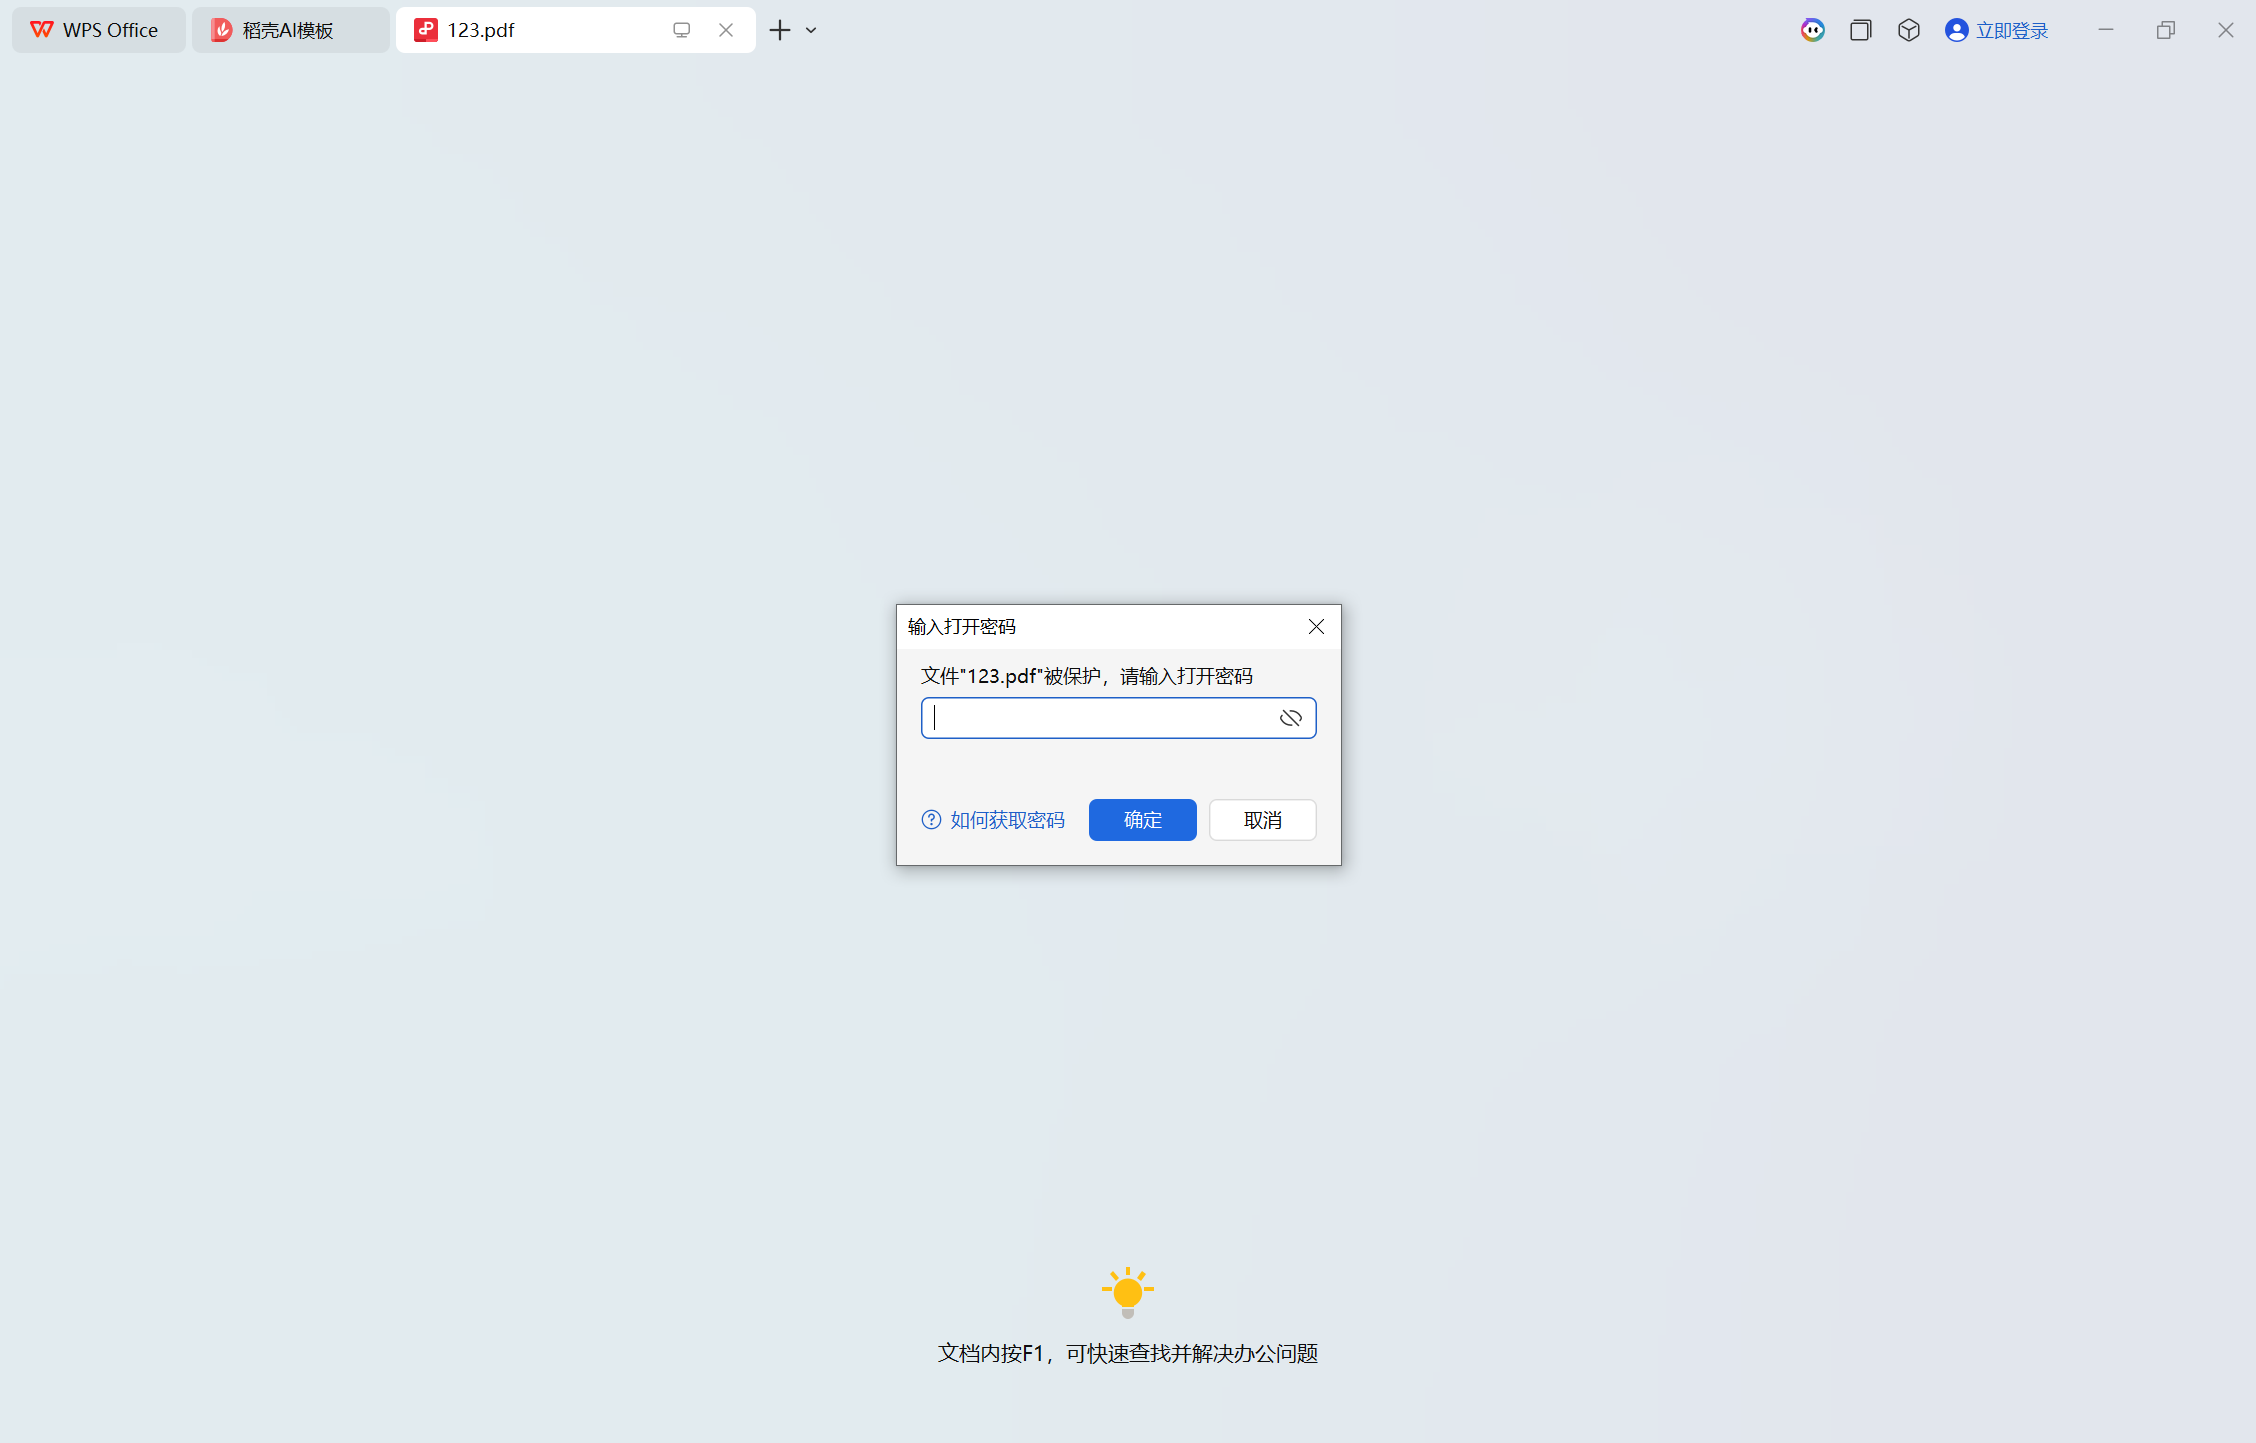
Task: Click 立即登录 to sign in
Action: click(2012, 30)
